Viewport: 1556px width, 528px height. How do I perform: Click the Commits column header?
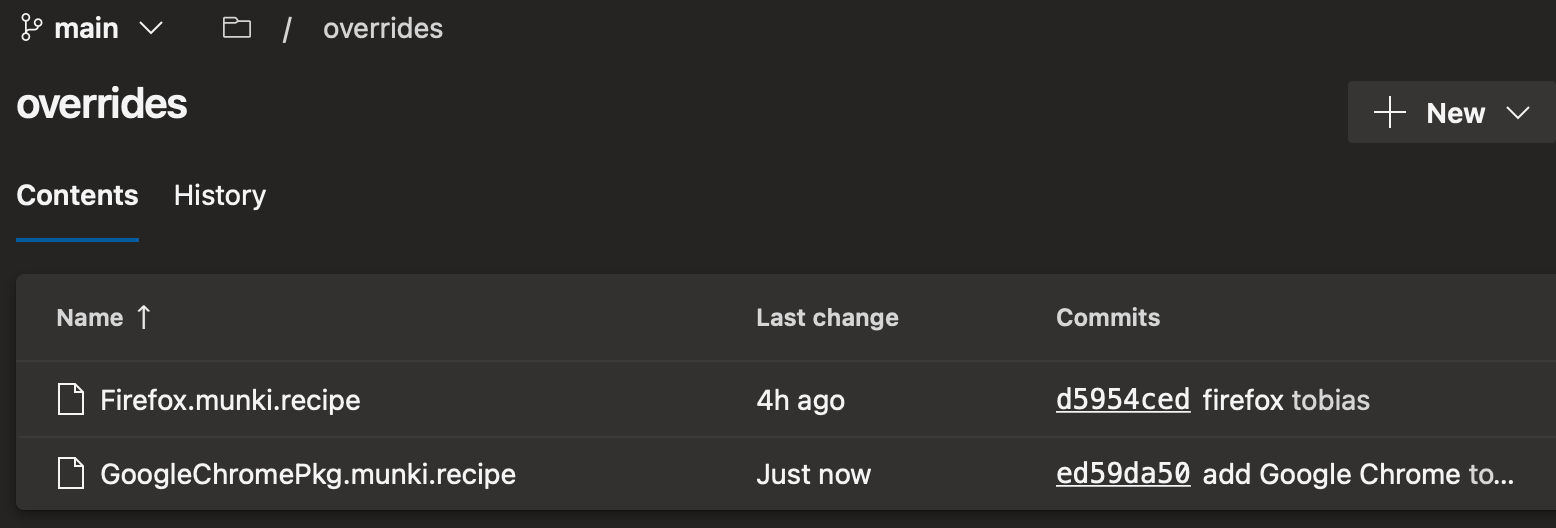pyautogui.click(x=1108, y=318)
